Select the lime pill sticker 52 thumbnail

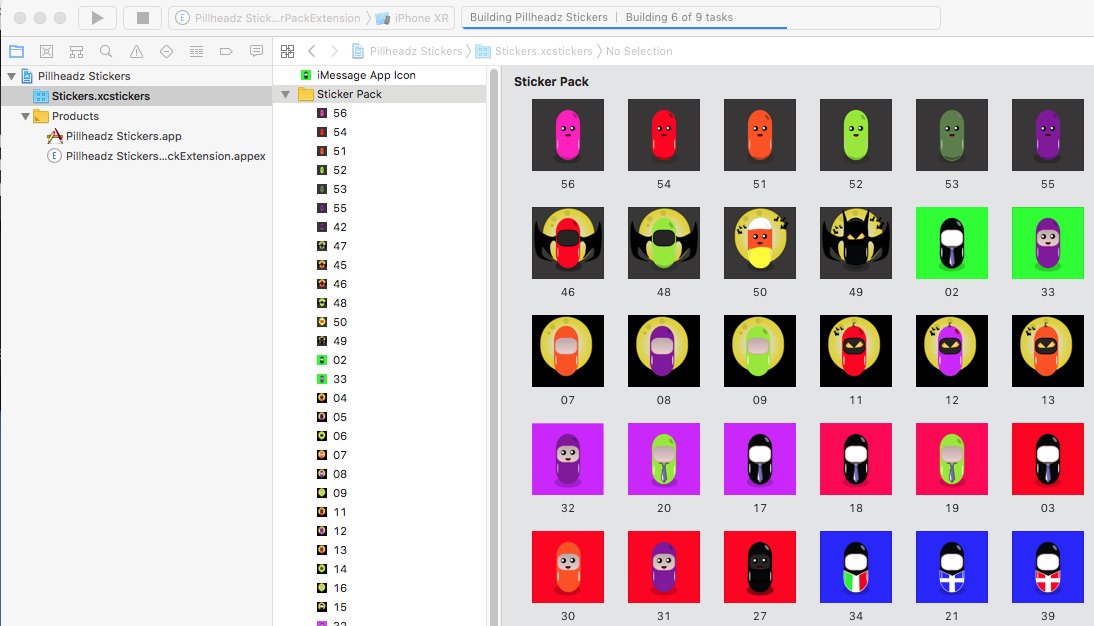(x=855, y=135)
